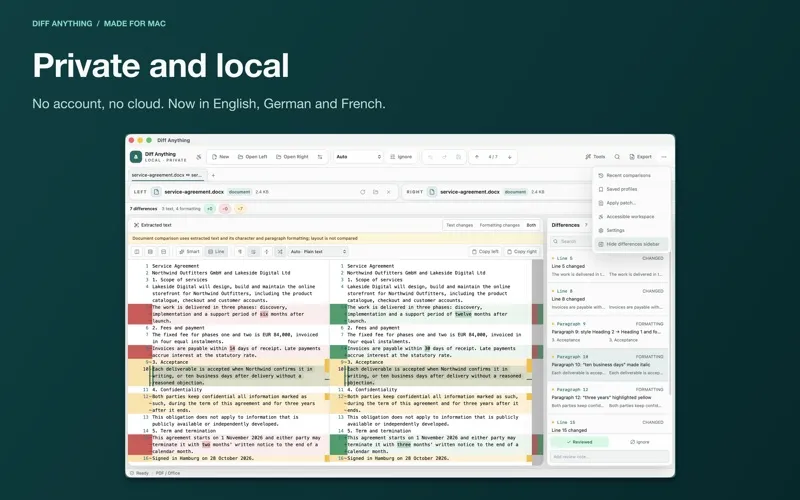Viewport: 800px width, 500px height.
Task: Show only Text changes
Action: (x=459, y=225)
